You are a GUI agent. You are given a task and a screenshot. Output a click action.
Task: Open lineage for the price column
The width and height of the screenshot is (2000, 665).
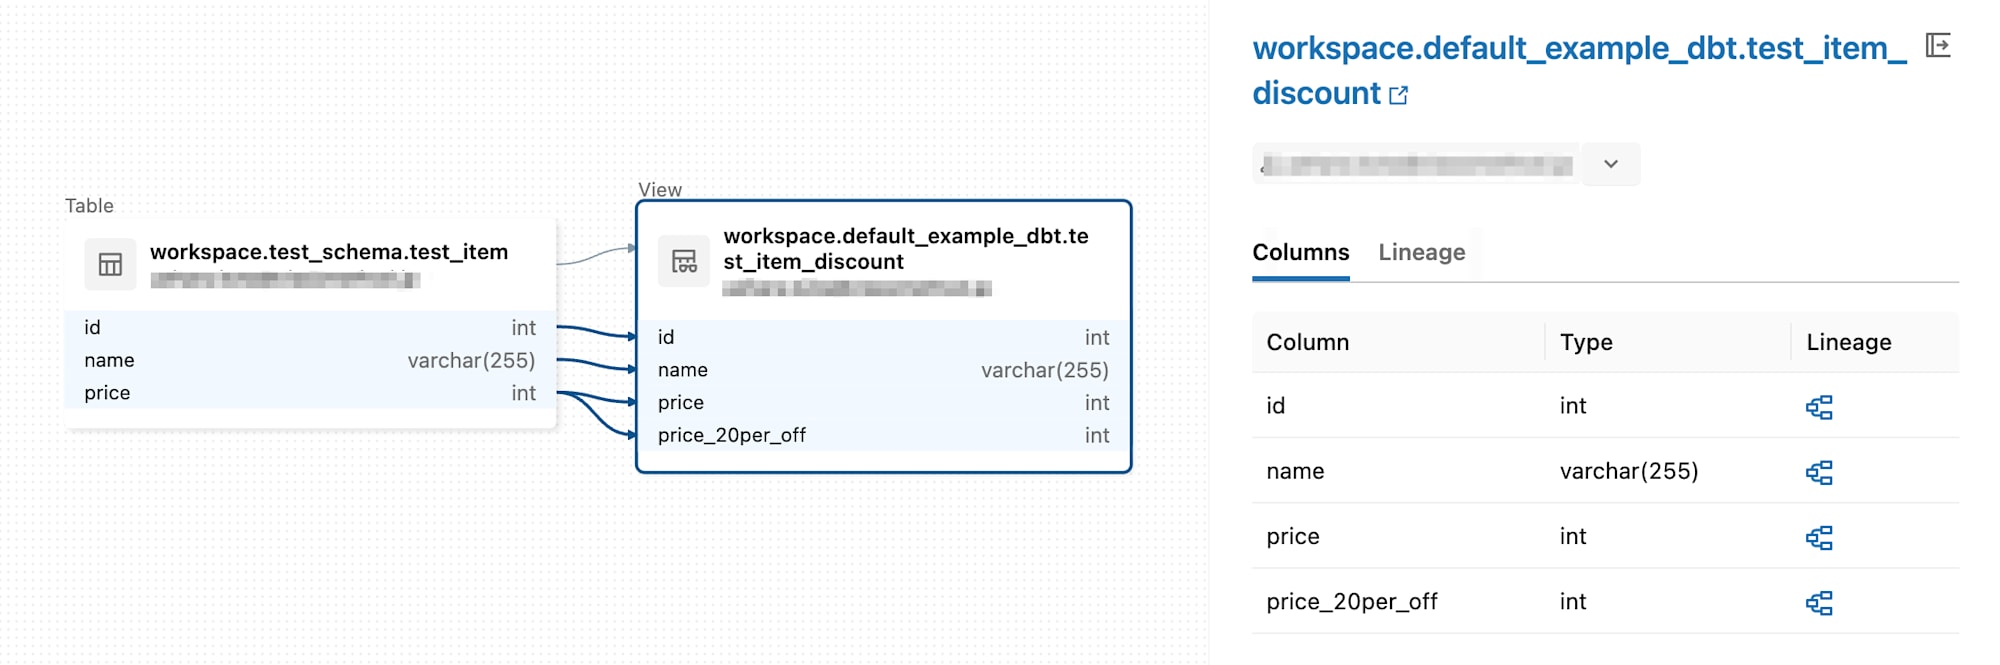click(x=1820, y=536)
